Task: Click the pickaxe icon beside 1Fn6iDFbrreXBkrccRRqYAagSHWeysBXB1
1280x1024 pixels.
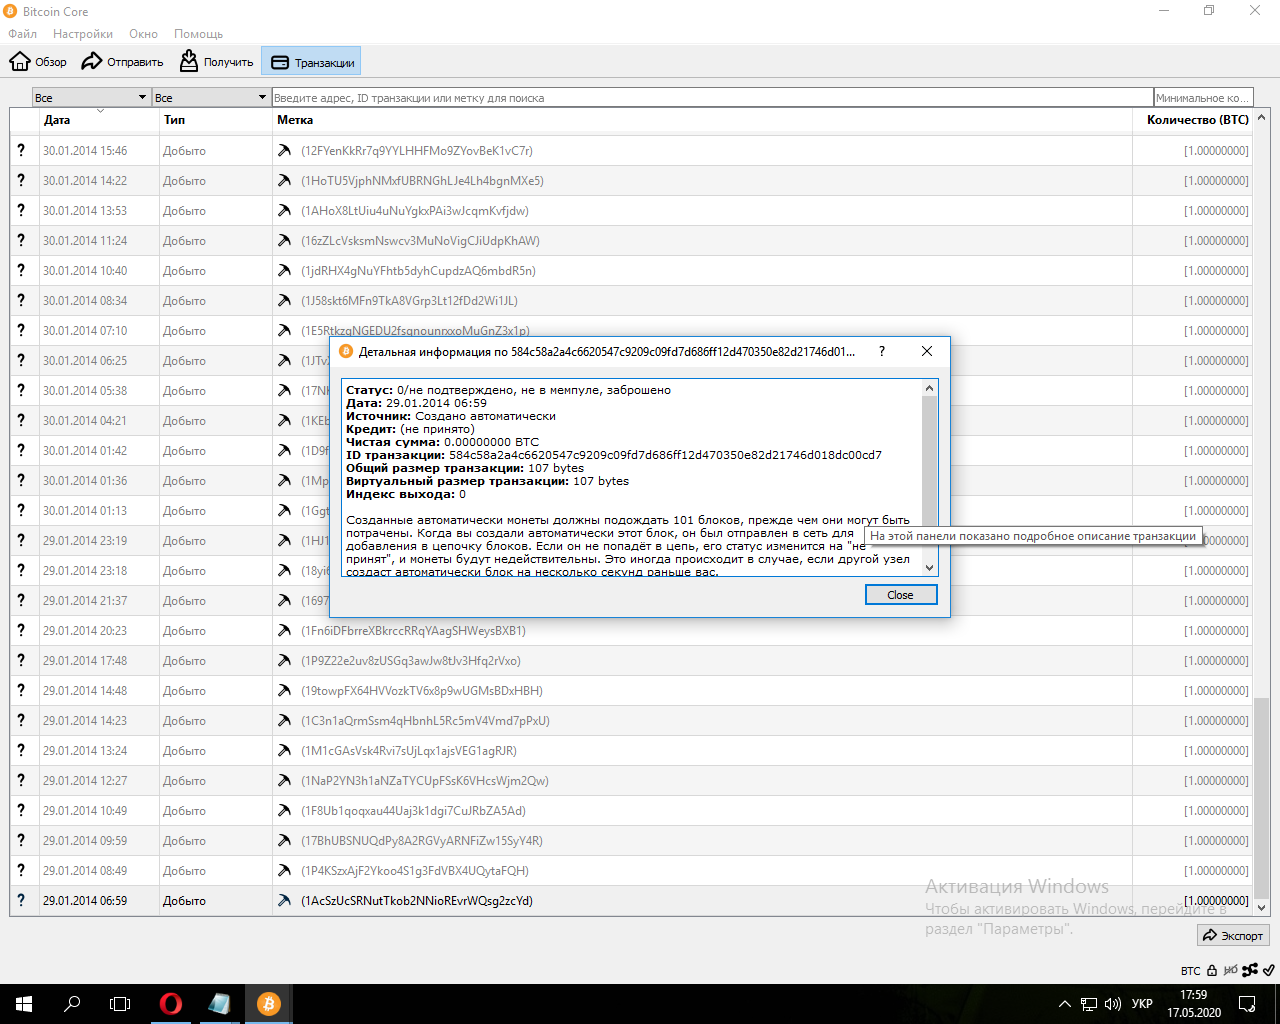Action: pyautogui.click(x=285, y=631)
